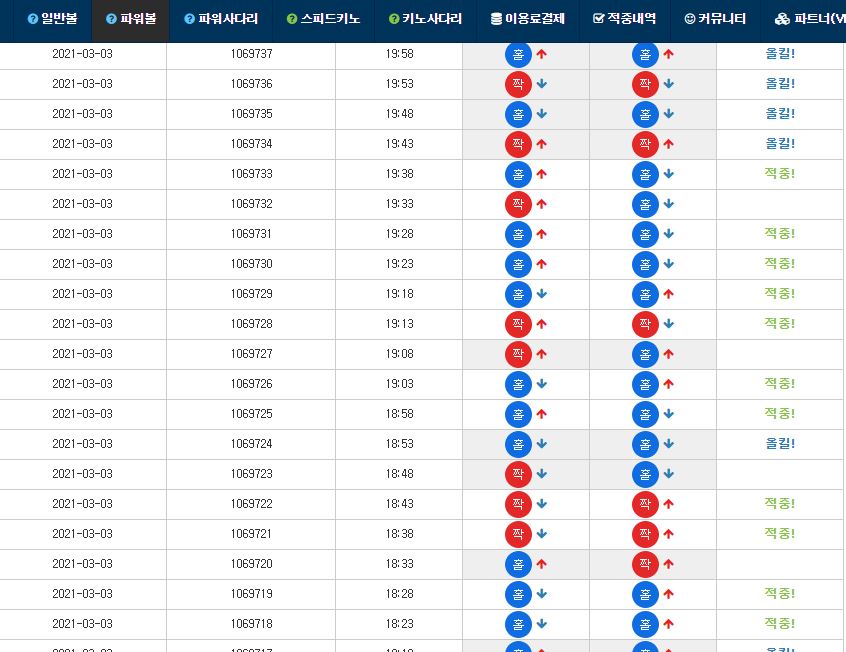Click left 짝 circle in round 1069723

click(518, 474)
